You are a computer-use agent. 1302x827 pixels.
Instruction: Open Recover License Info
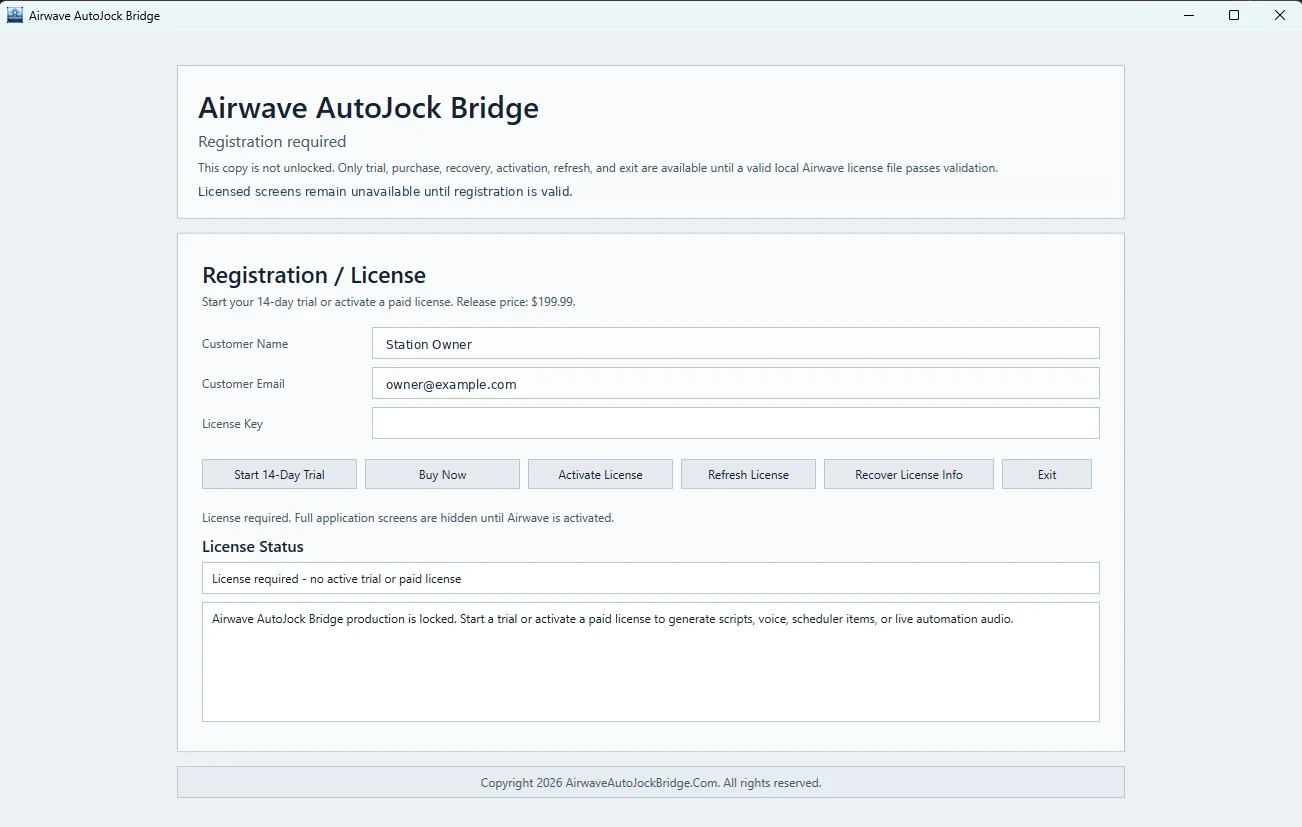[909, 474]
